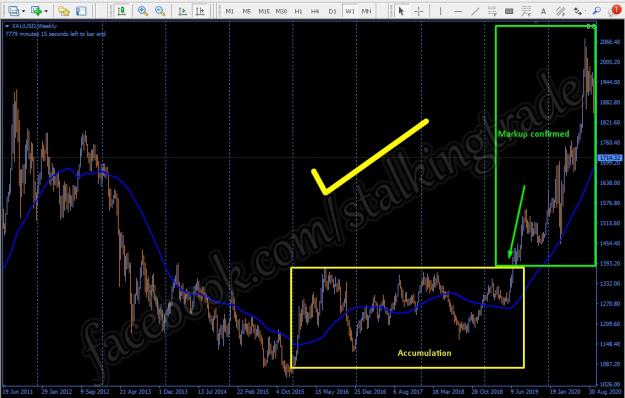Click current price label 1714.32
Image resolution: width=625 pixels, height=398 pixels.
(x=610, y=158)
